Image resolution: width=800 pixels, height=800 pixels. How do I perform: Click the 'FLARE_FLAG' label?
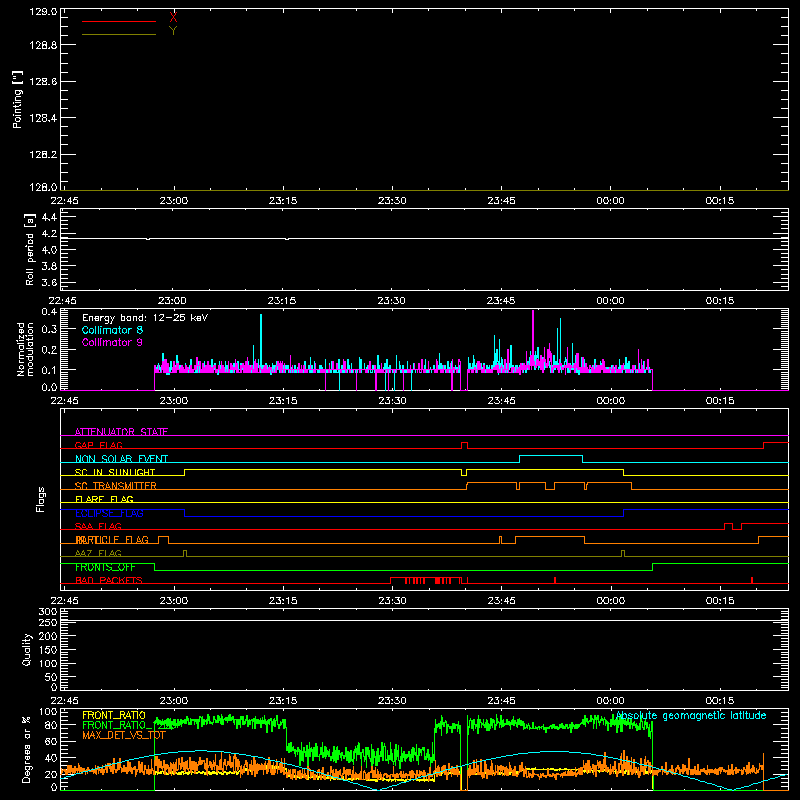point(104,499)
